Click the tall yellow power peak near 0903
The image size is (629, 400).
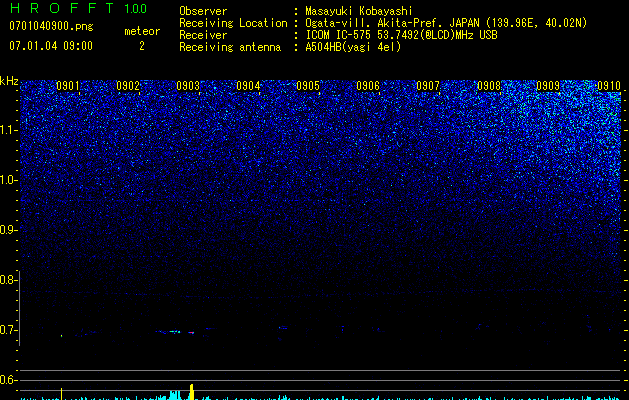tap(192, 392)
